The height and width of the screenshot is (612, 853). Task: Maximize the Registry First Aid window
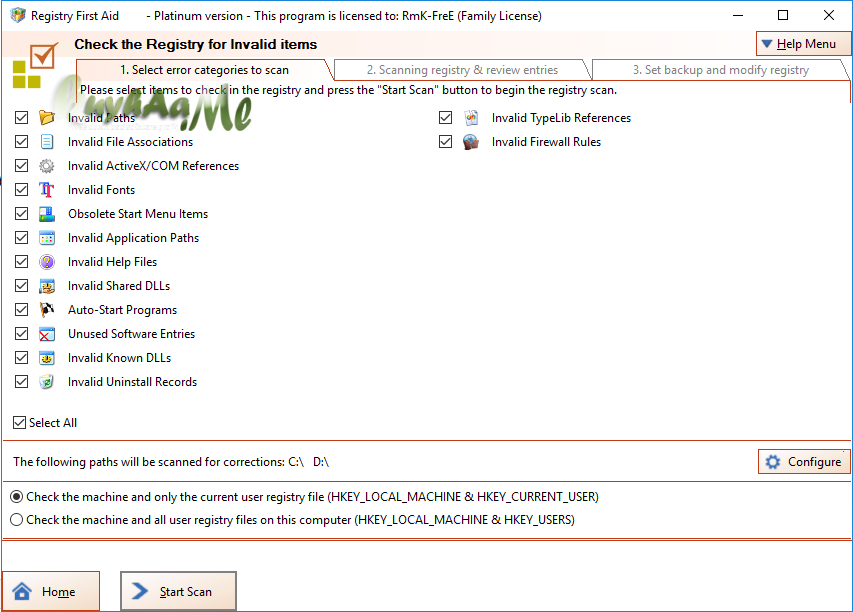coord(783,15)
